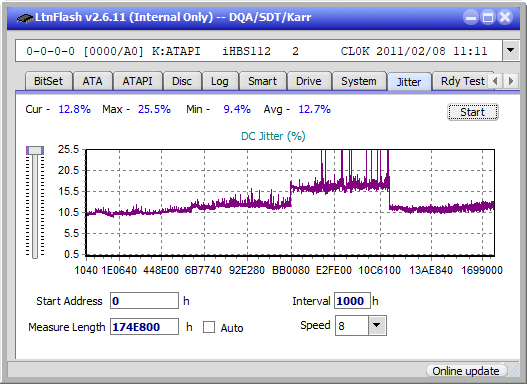Click x-axis label BB0080
The height and width of the screenshot is (384, 527).
[x=291, y=270]
